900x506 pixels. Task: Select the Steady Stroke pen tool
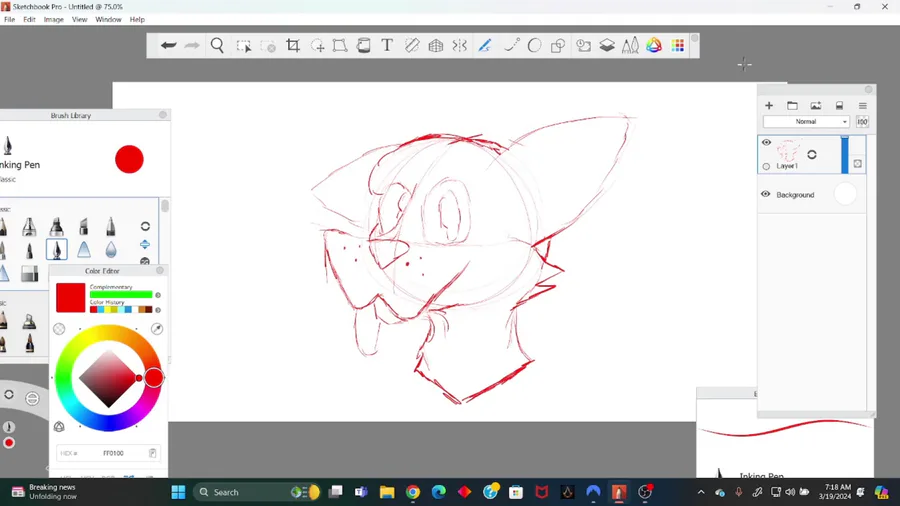pyautogui.click(x=484, y=45)
